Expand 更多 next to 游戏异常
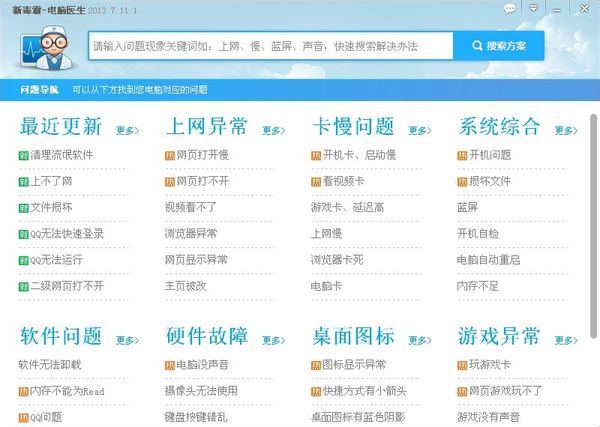The height and width of the screenshot is (427, 600). click(x=566, y=340)
